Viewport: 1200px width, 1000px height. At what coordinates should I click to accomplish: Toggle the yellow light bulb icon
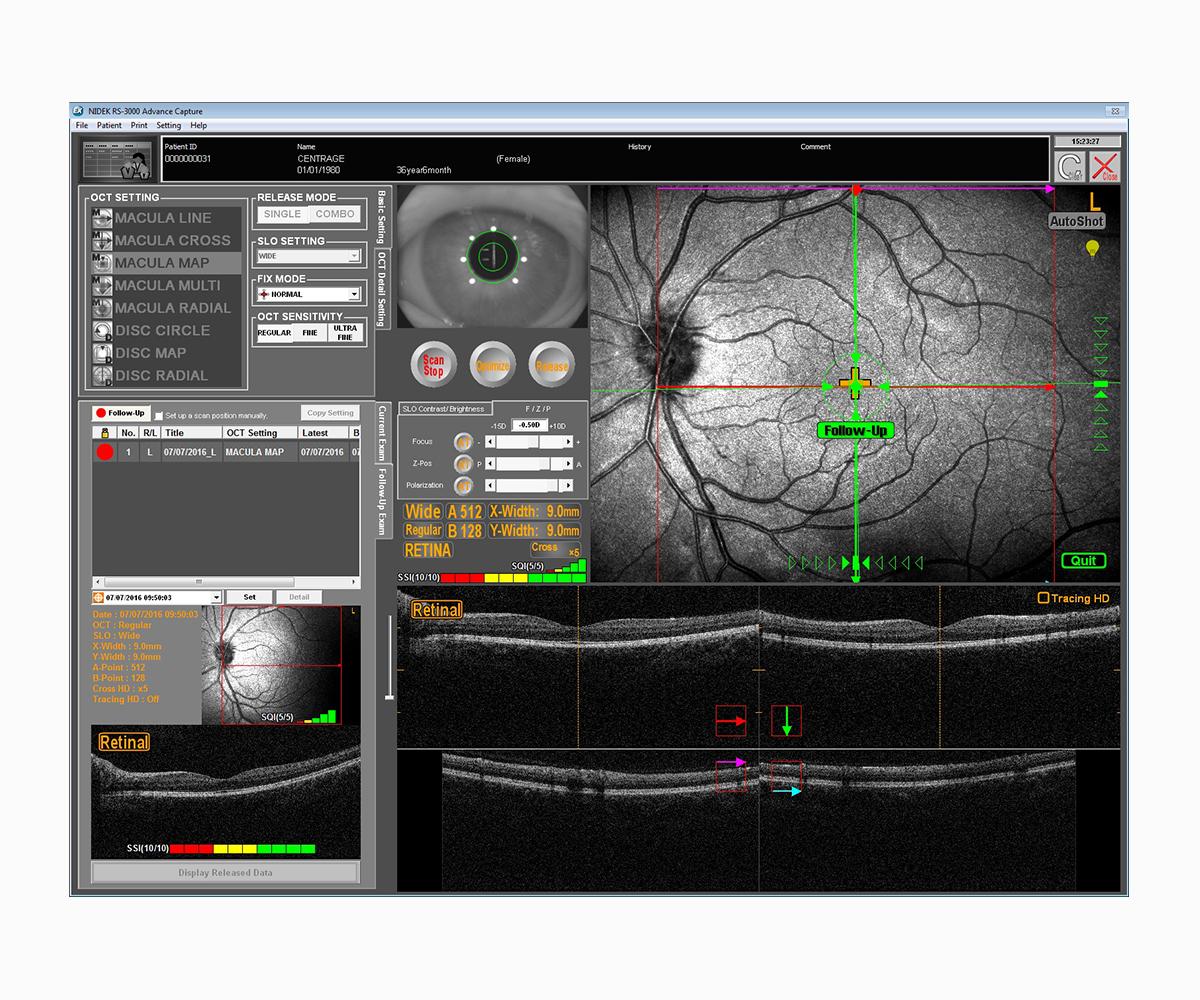(1093, 248)
